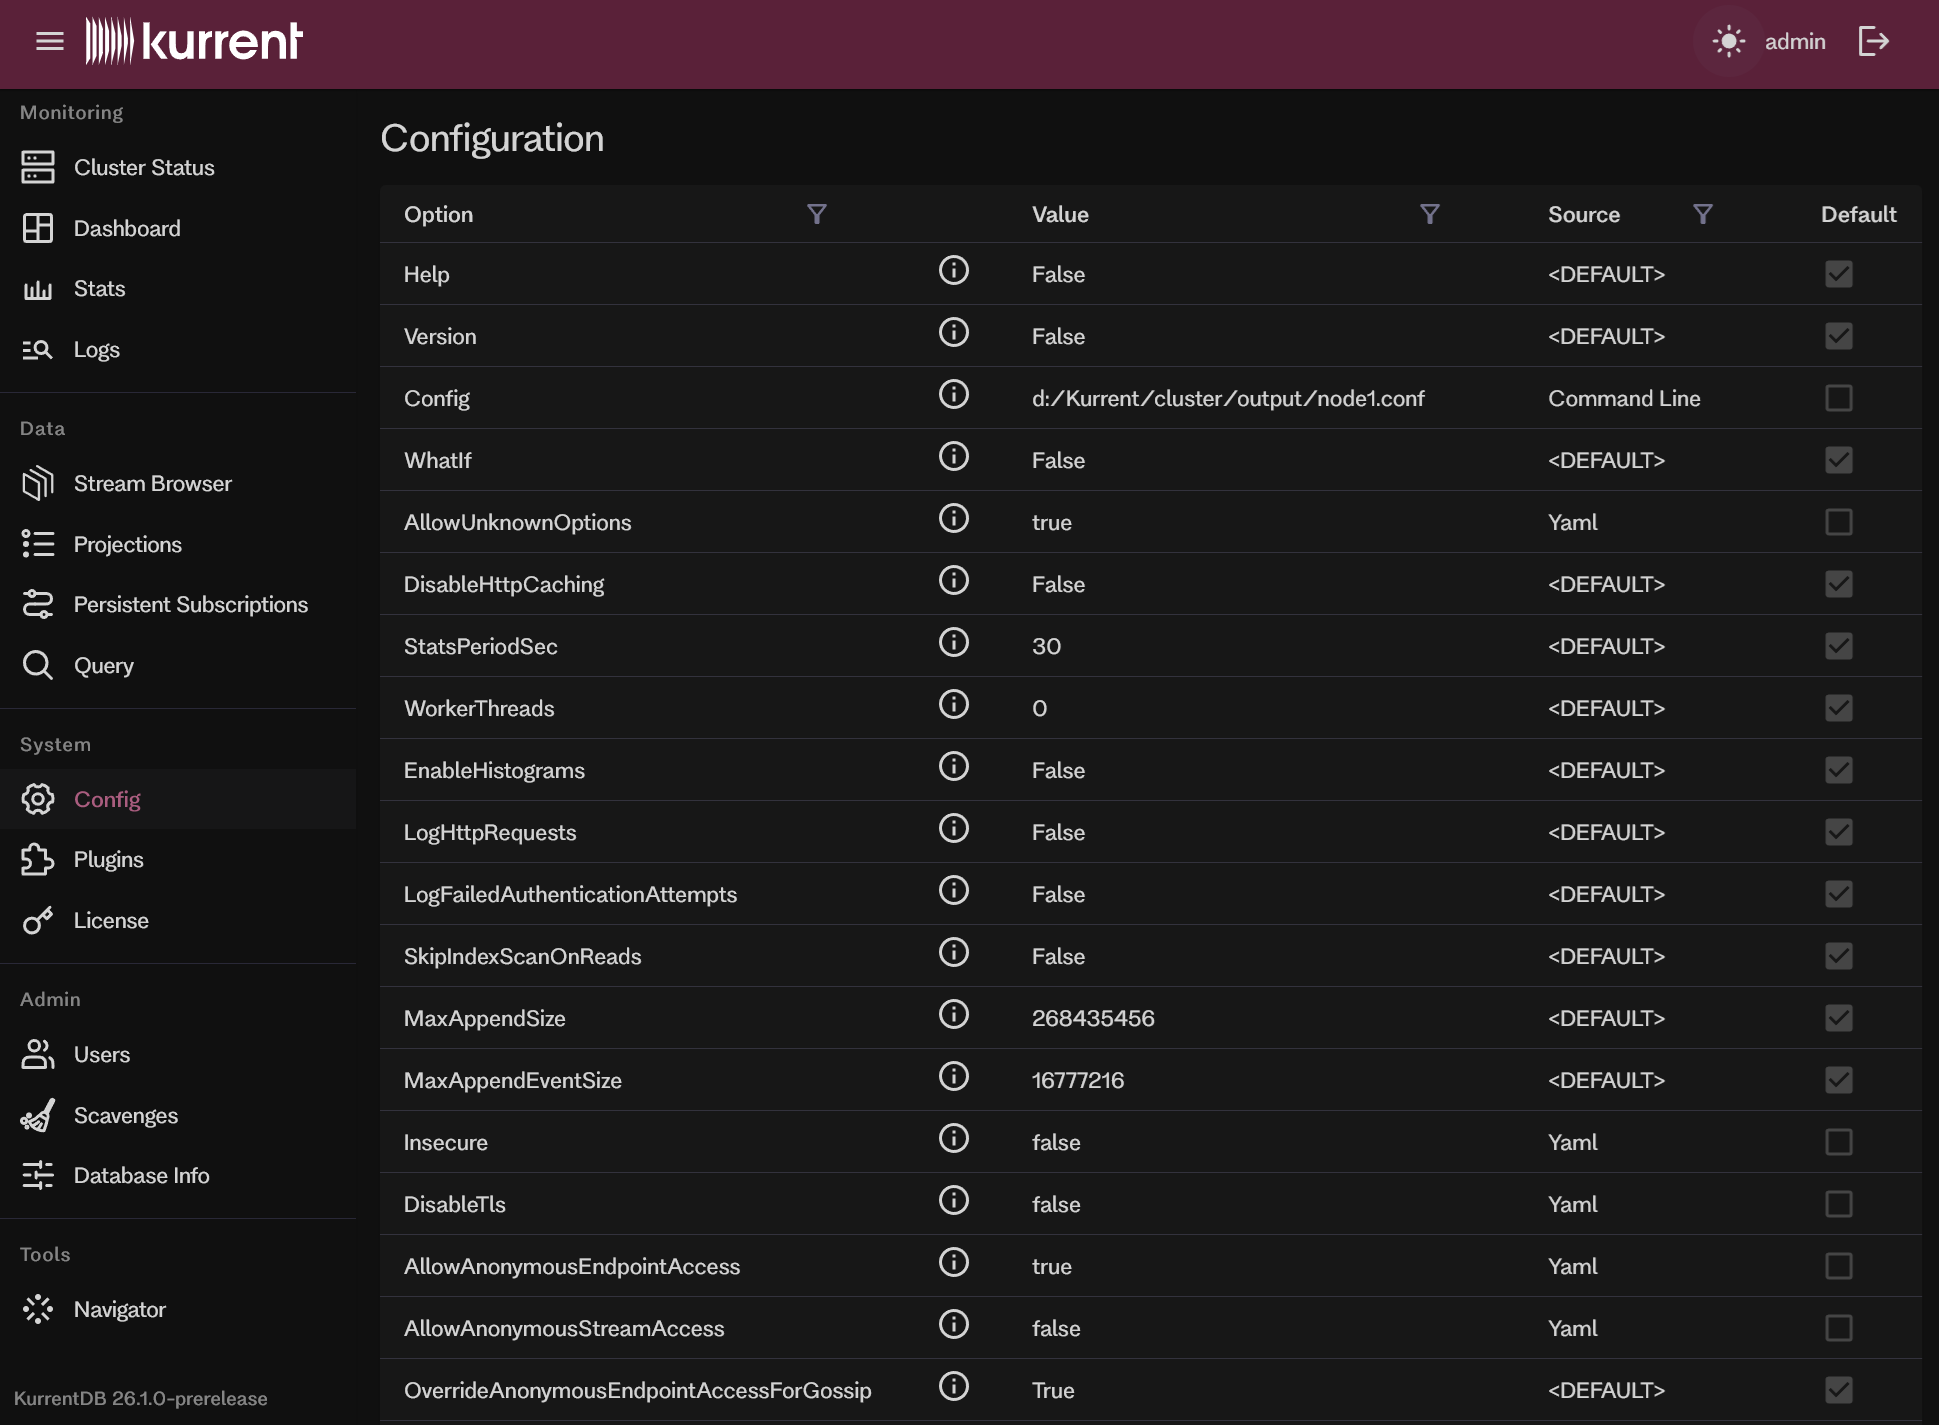Viewport: 1939px width, 1425px height.
Task: Click the Kurrent logo
Action: coord(193,41)
